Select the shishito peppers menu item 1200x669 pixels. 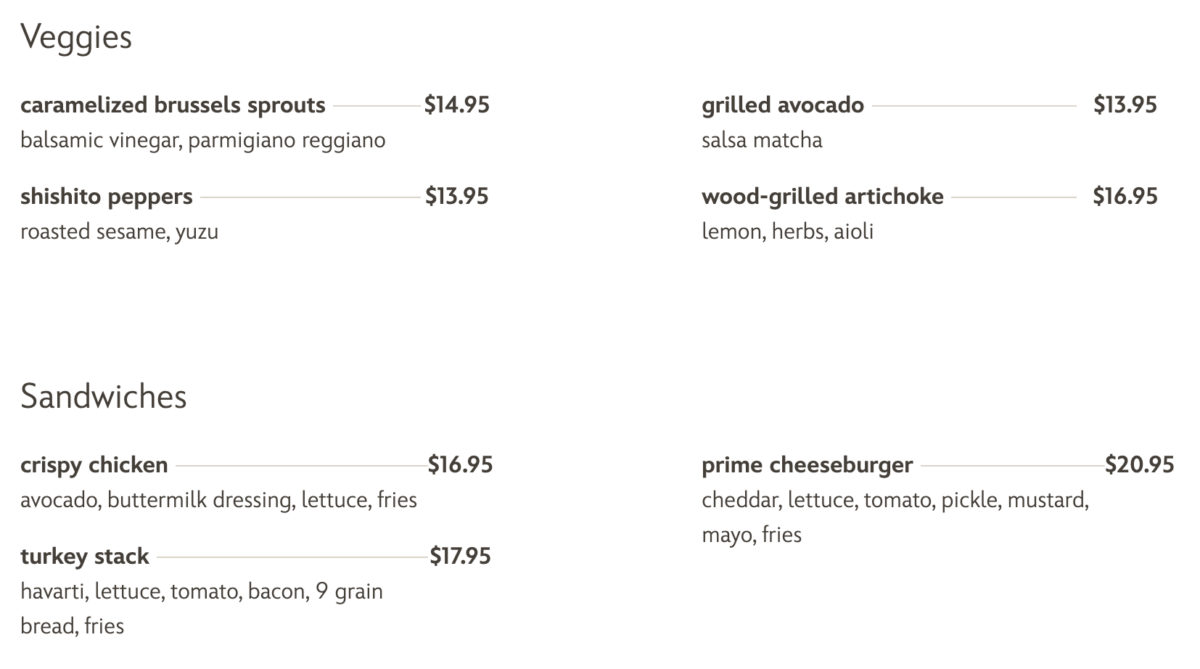(x=106, y=197)
